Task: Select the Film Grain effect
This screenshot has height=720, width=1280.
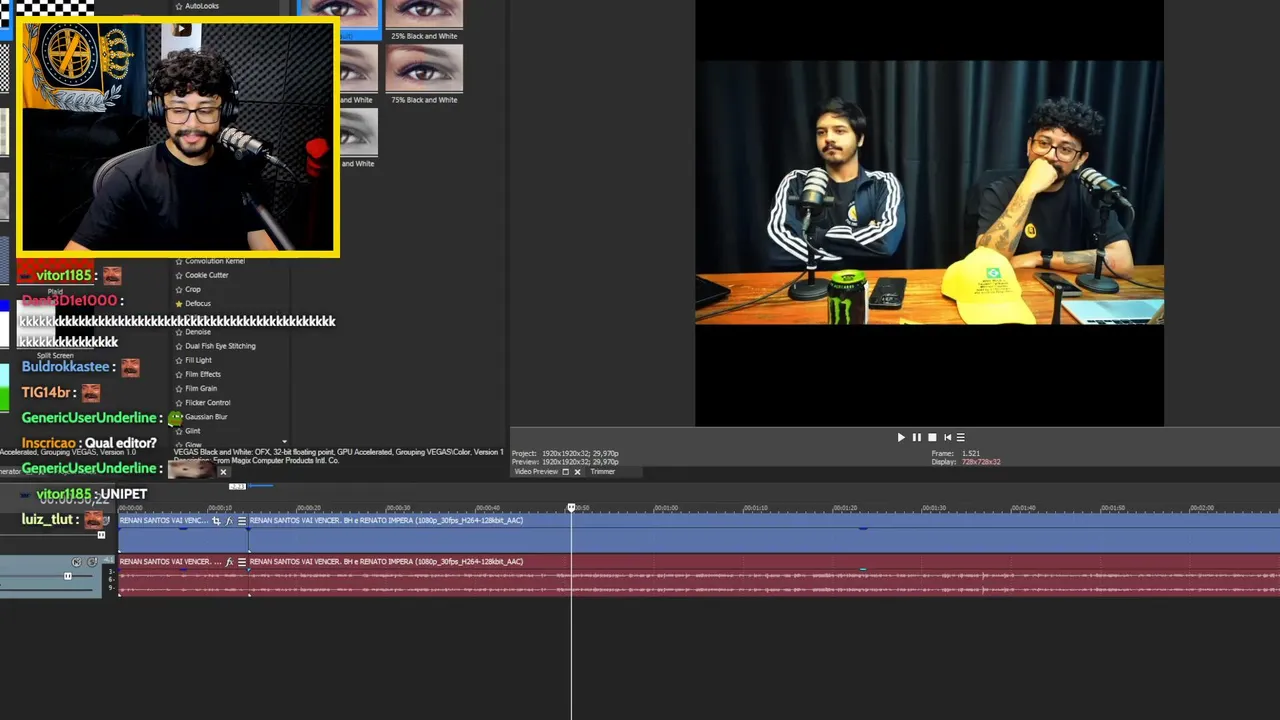Action: (x=201, y=388)
